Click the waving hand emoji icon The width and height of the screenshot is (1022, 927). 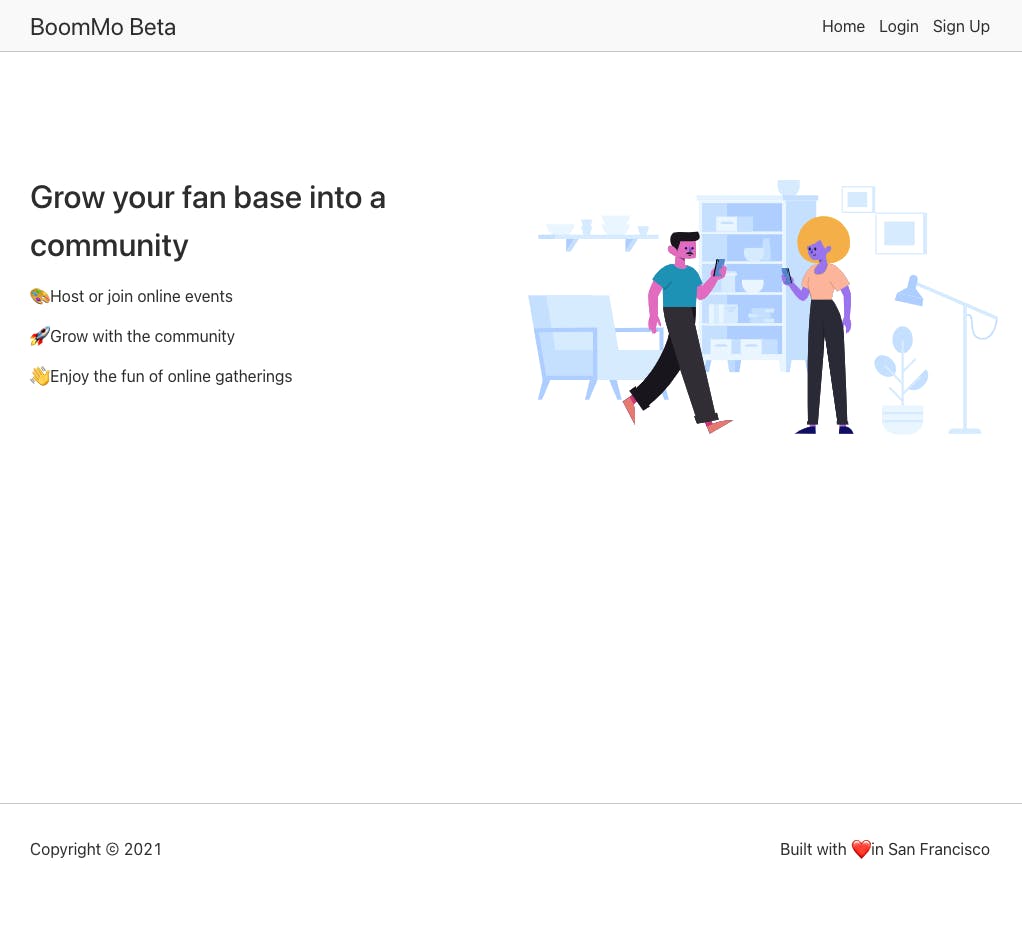40,376
